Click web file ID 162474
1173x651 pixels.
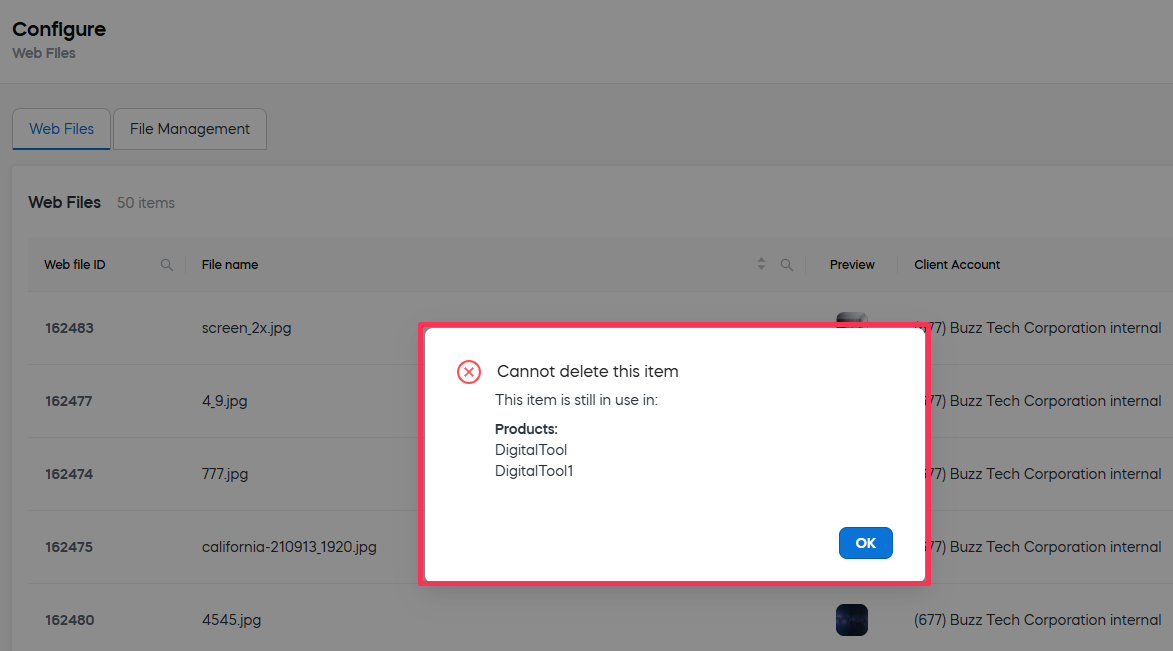(69, 474)
